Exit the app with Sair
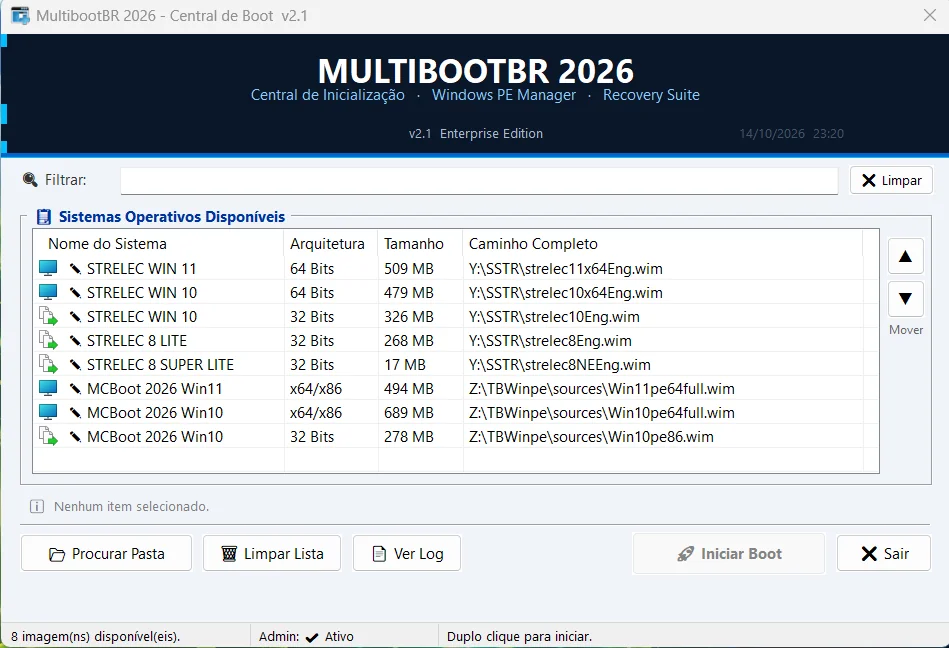This screenshot has width=949, height=648. point(884,554)
